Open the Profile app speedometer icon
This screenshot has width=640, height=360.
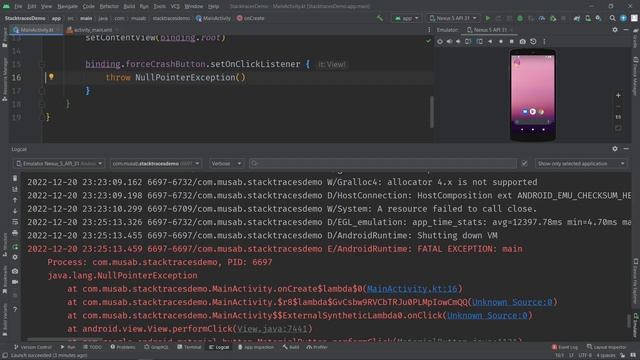tap(542, 18)
